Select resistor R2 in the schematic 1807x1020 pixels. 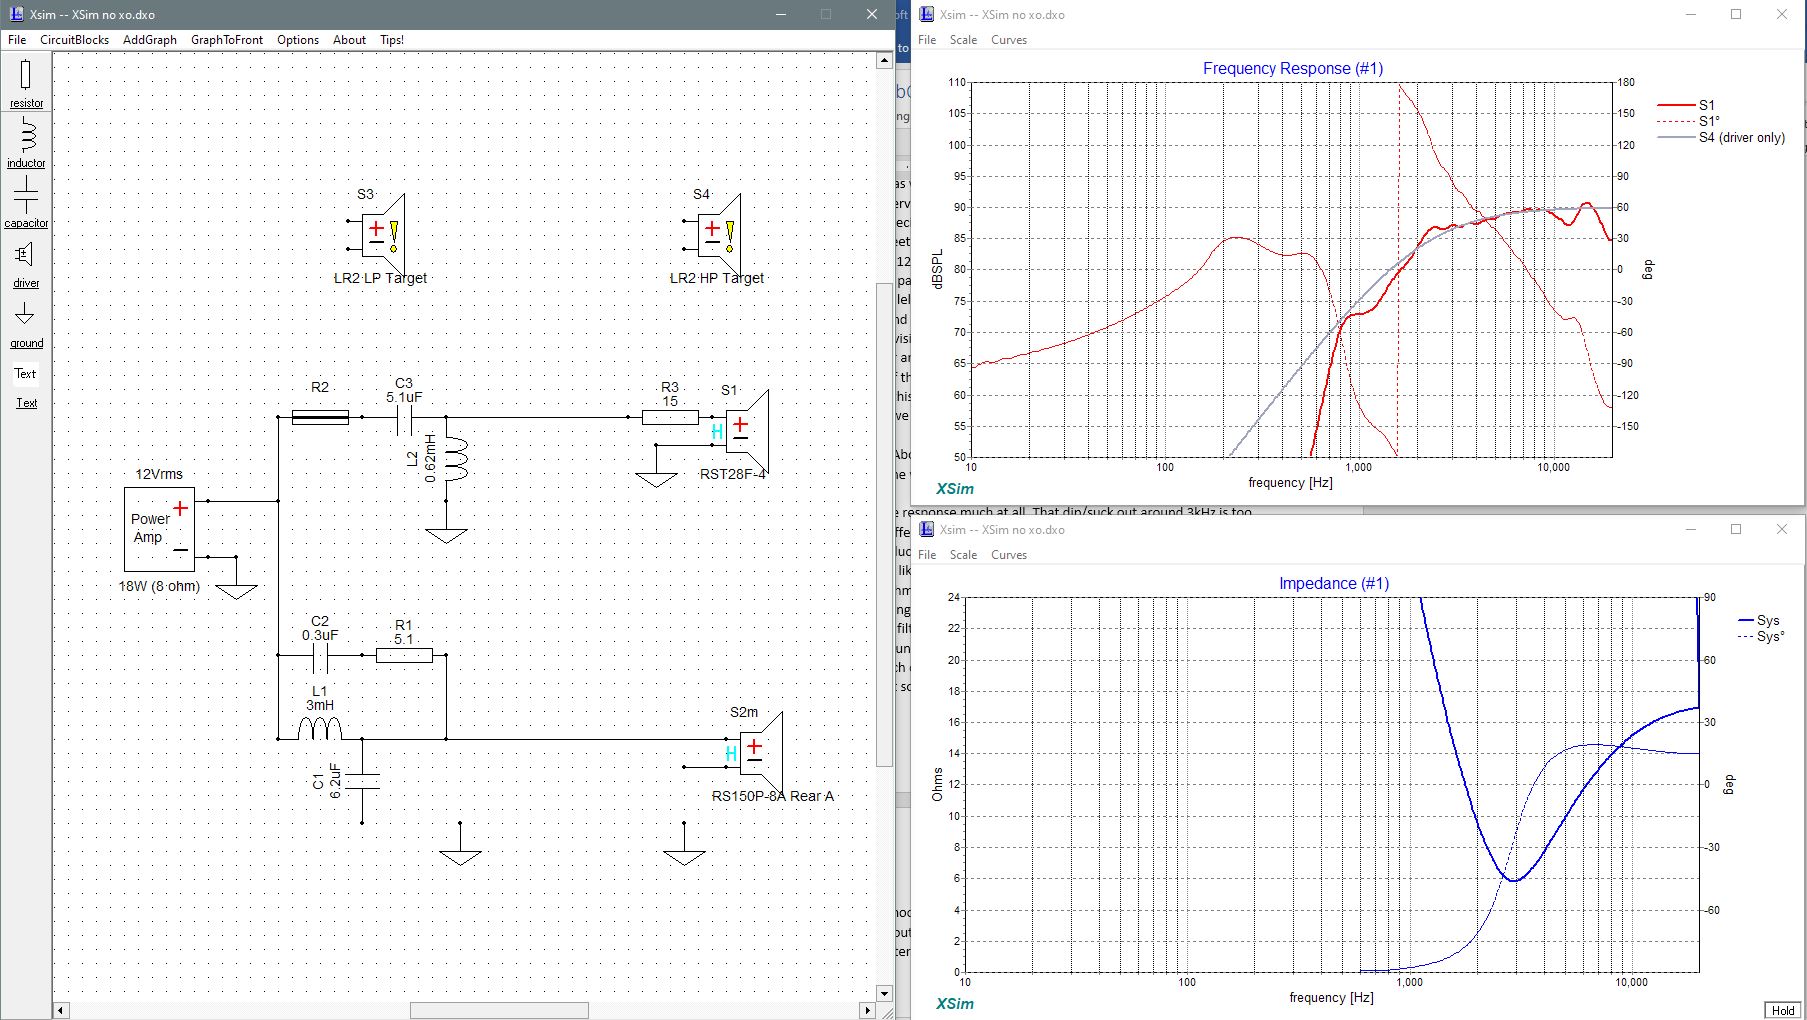pos(320,417)
